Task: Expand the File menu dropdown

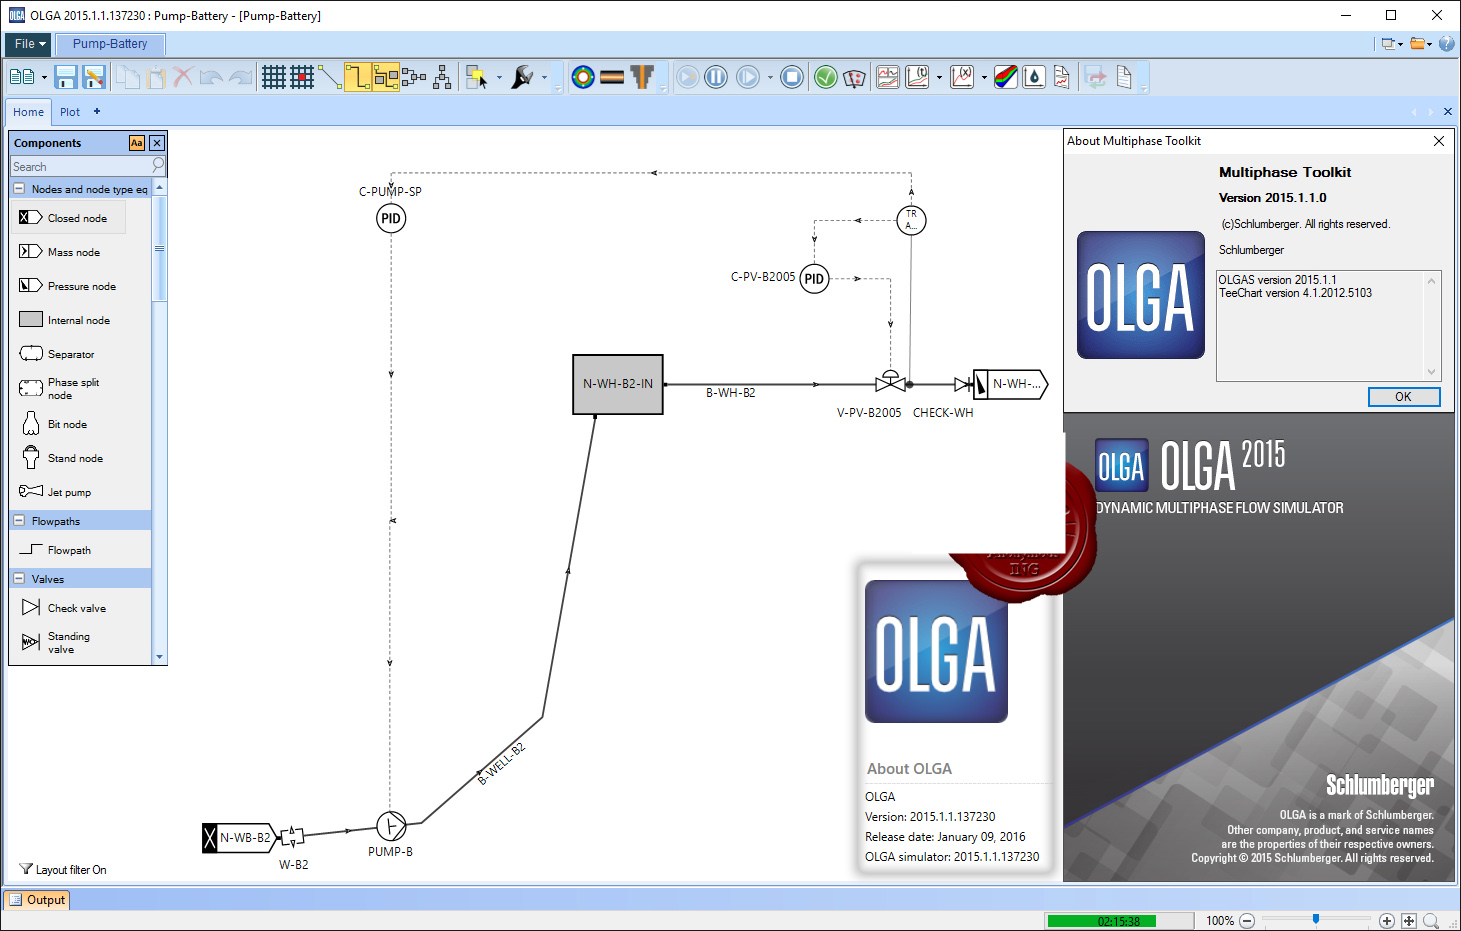Action: pyautogui.click(x=27, y=44)
